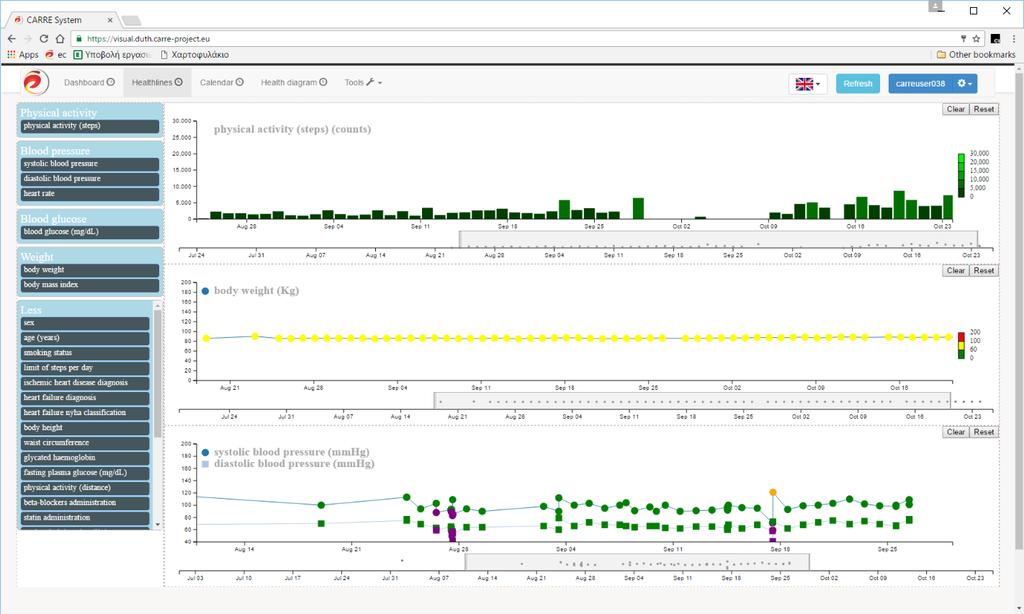This screenshot has height=614, width=1024.
Task: Select 'glycated haemoglobin' in the list
Action: [x=85, y=458]
